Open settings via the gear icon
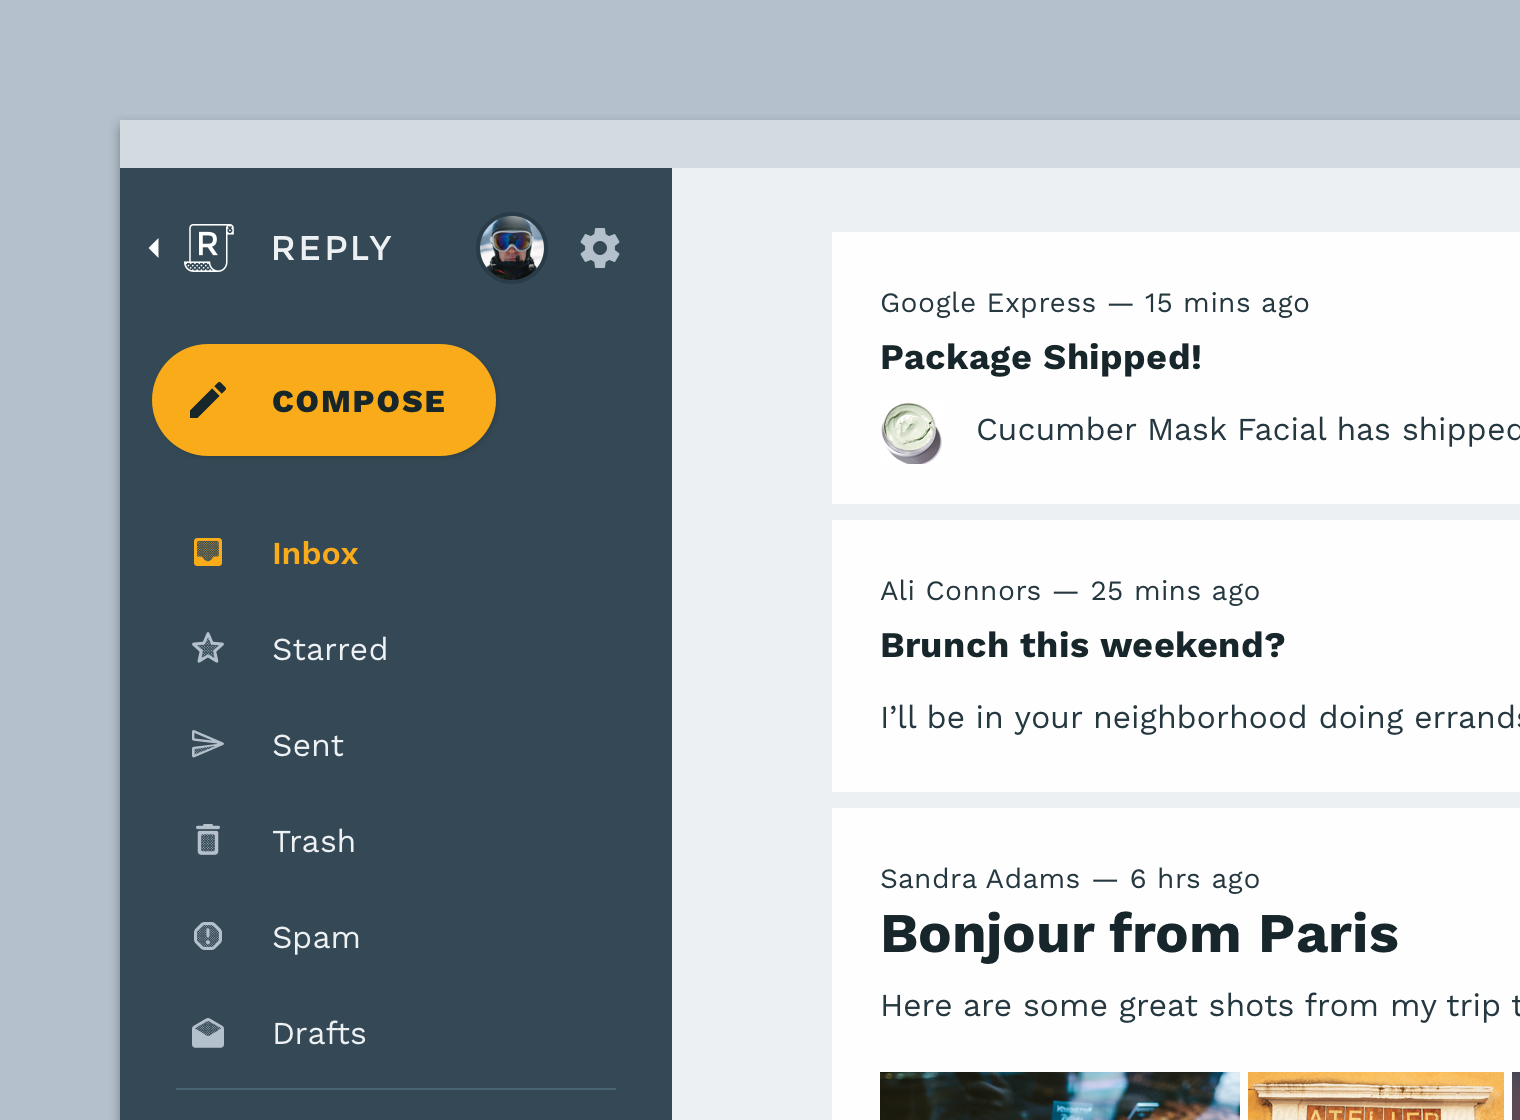Viewport: 1520px width, 1120px height. [x=600, y=248]
